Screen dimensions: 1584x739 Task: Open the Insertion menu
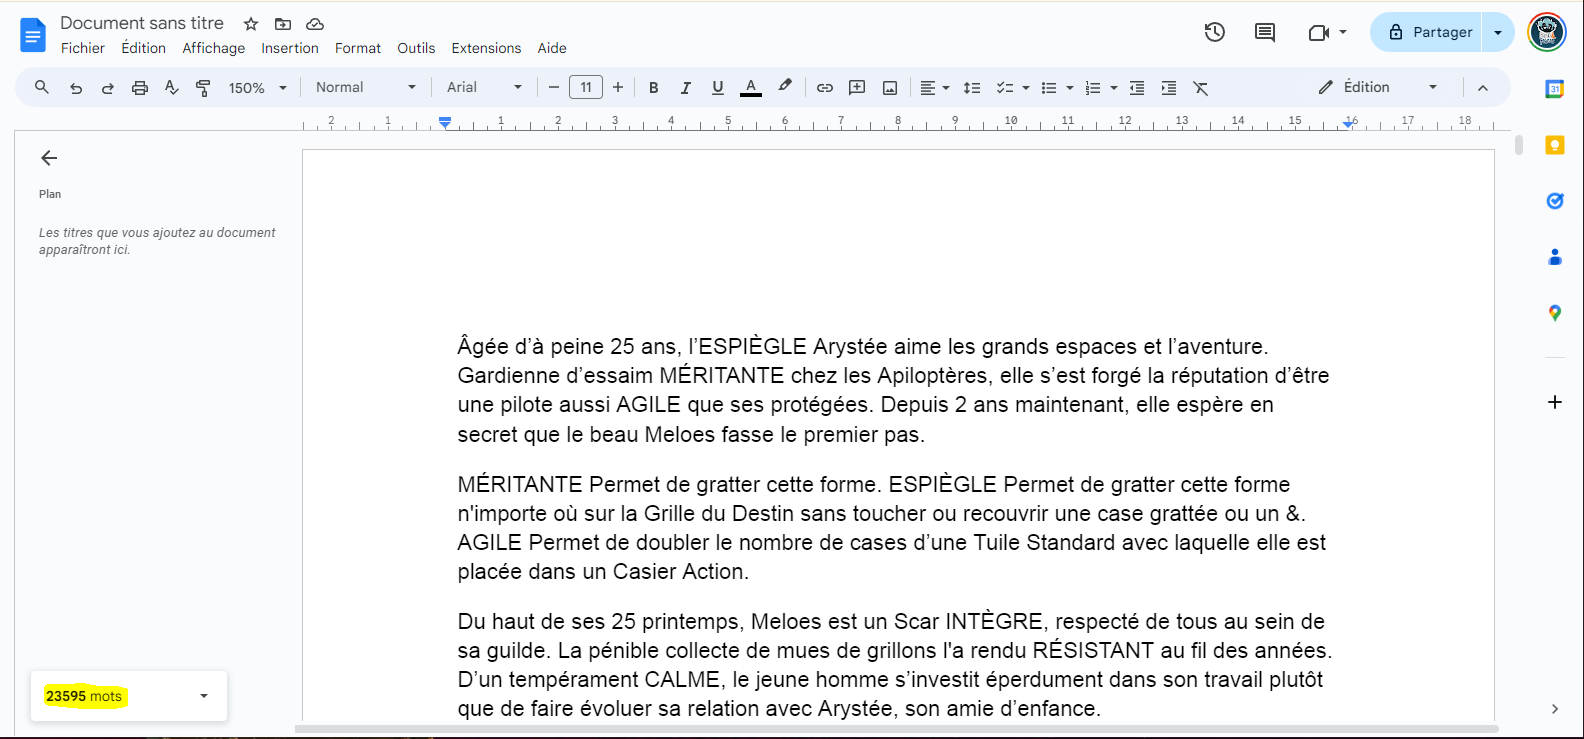coord(290,48)
